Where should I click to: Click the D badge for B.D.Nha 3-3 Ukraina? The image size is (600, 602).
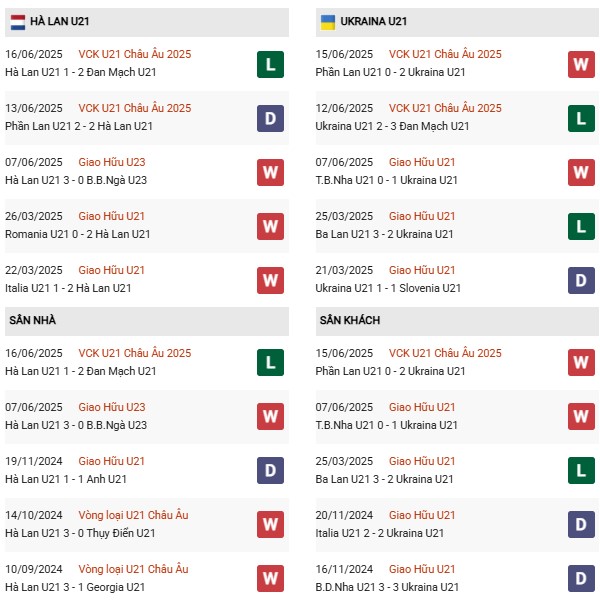pyautogui.click(x=581, y=578)
